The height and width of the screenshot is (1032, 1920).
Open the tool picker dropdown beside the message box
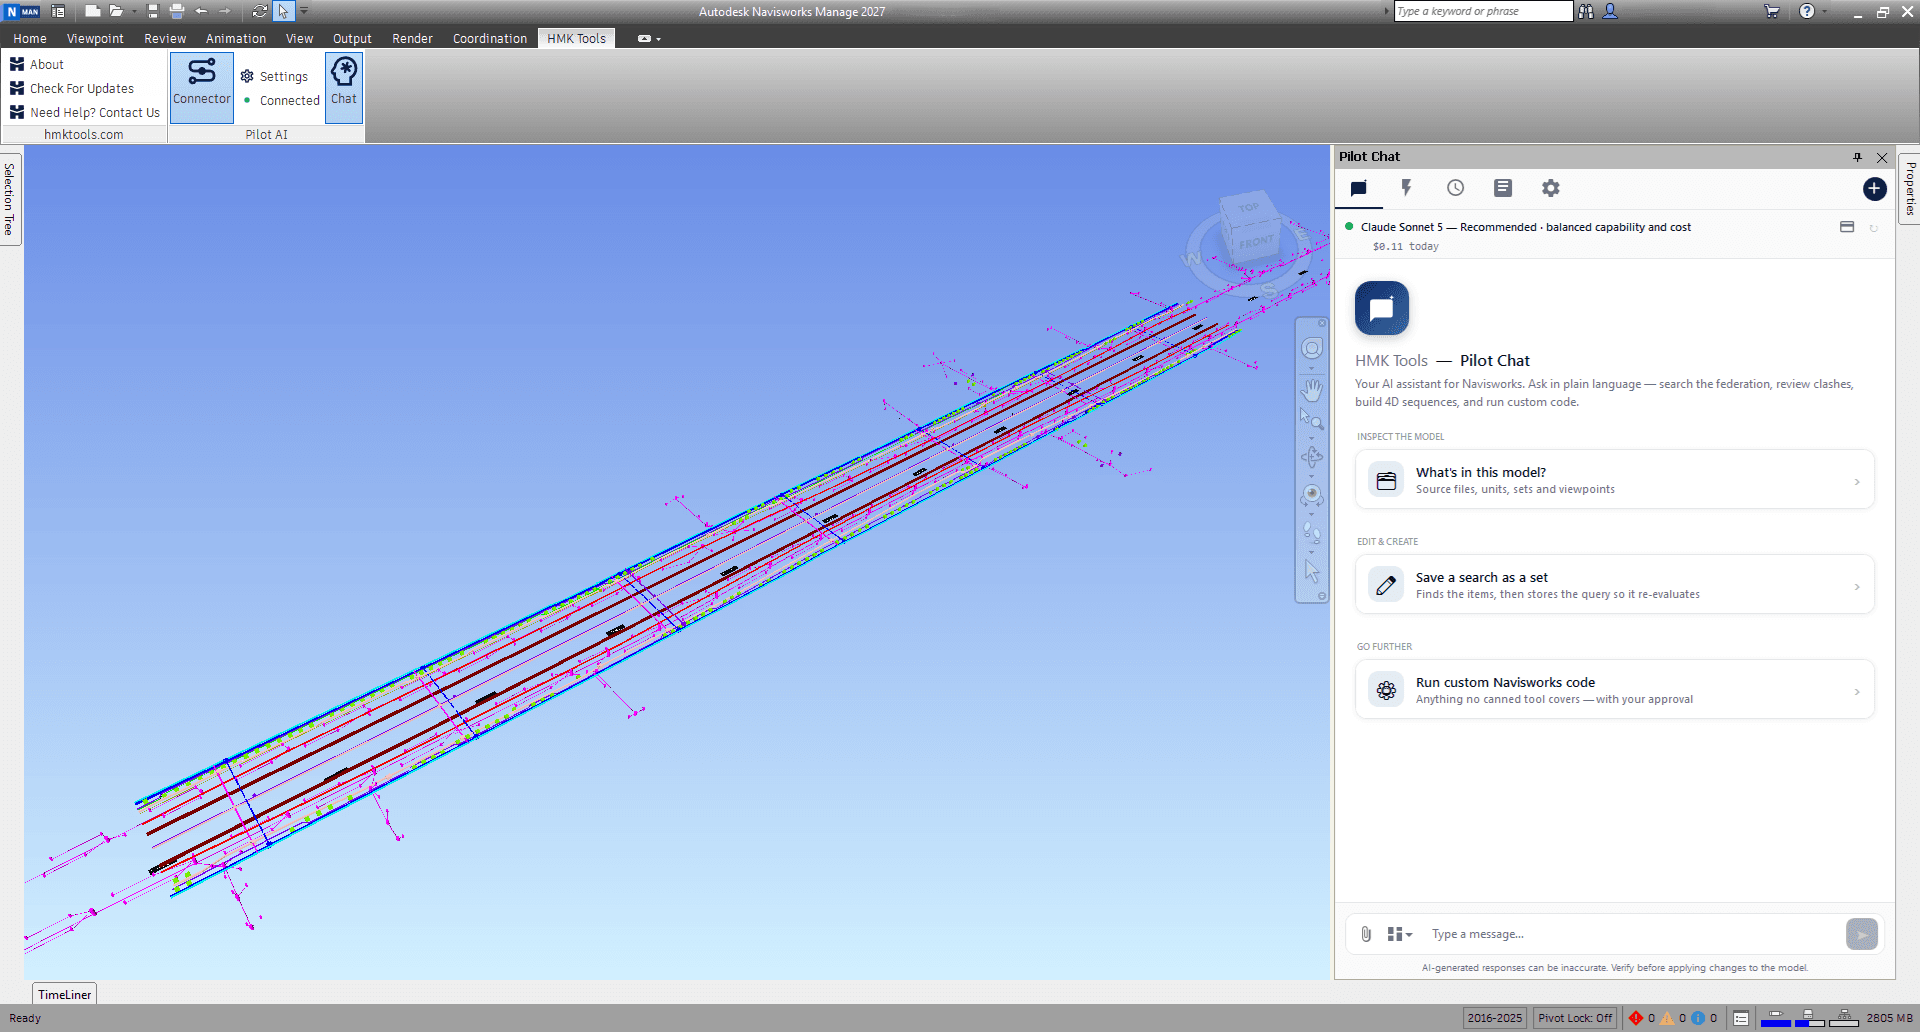1400,934
